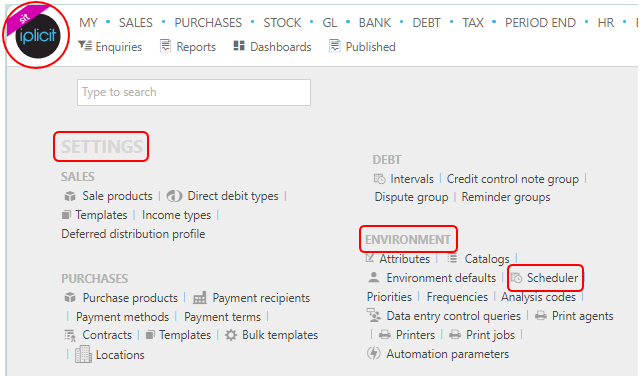Select the Scheduler clock icon

click(516, 278)
